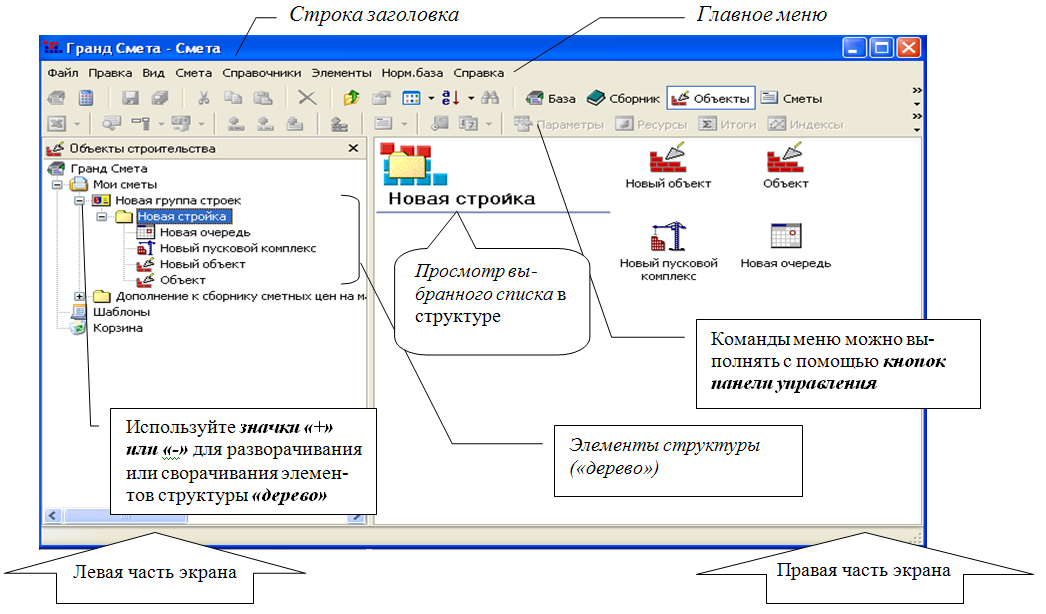The image size is (1046, 614).
Task: Open the view mode dropdown arrow
Action: pos(431,99)
